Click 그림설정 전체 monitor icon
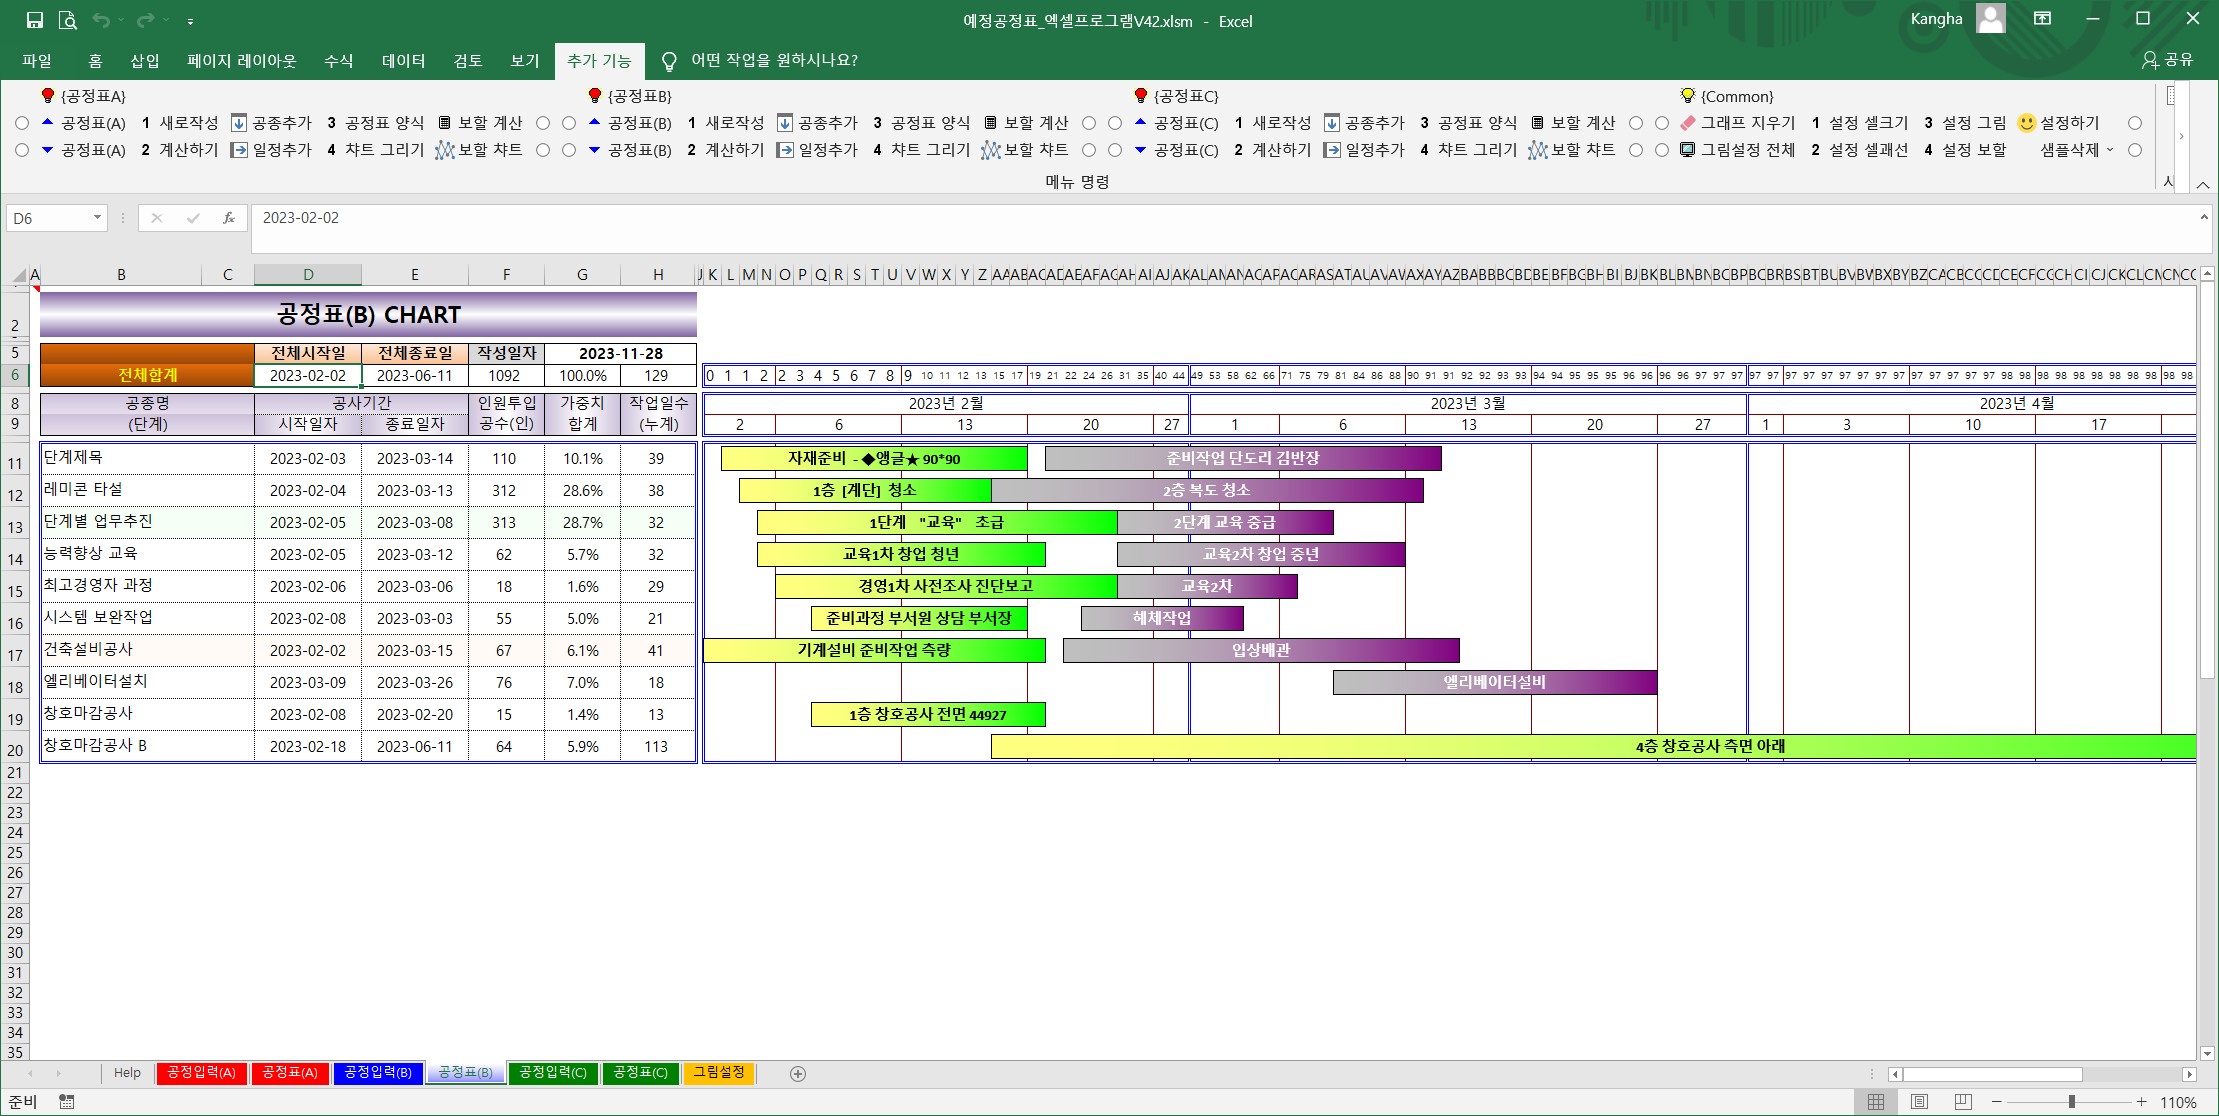 1688,150
